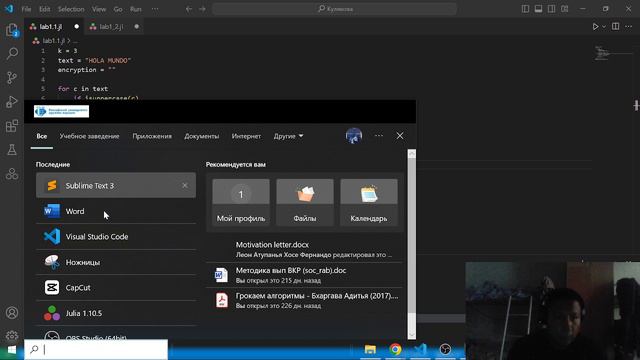Screen dimensions: 640x360
Task: Remove Sublime Text 3 from recent list
Action: pyautogui.click(x=185, y=186)
